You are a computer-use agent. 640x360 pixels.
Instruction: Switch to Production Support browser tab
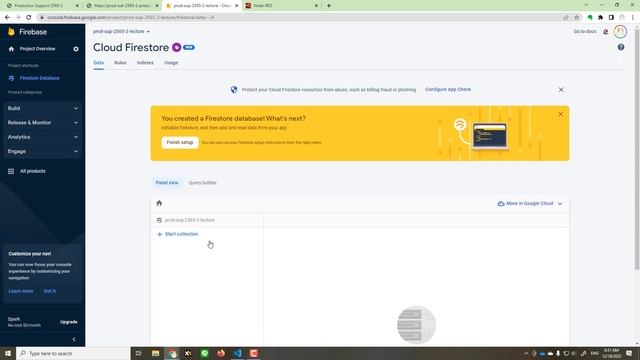tap(42, 6)
